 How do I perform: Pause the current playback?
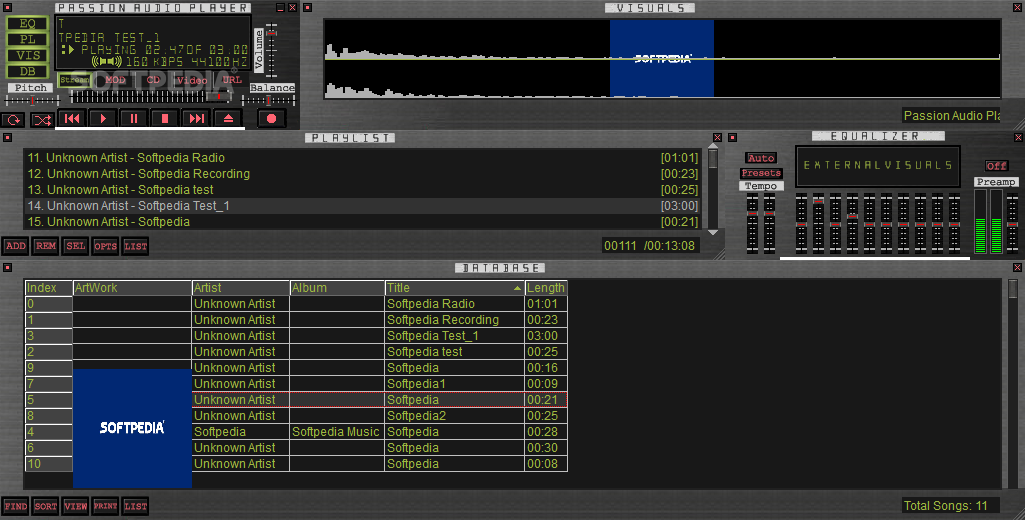coord(134,118)
